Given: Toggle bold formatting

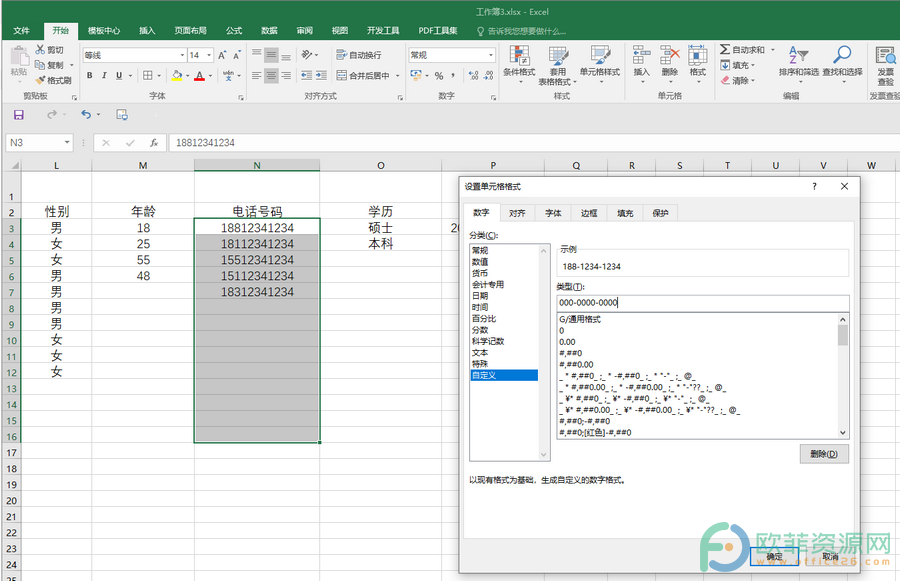Looking at the screenshot, I should (x=90, y=75).
